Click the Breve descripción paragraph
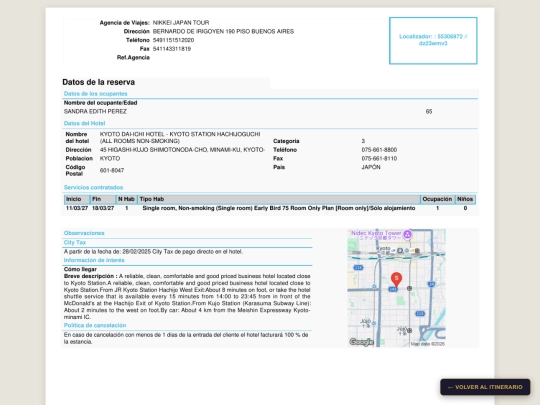The image size is (540, 405). (187, 297)
